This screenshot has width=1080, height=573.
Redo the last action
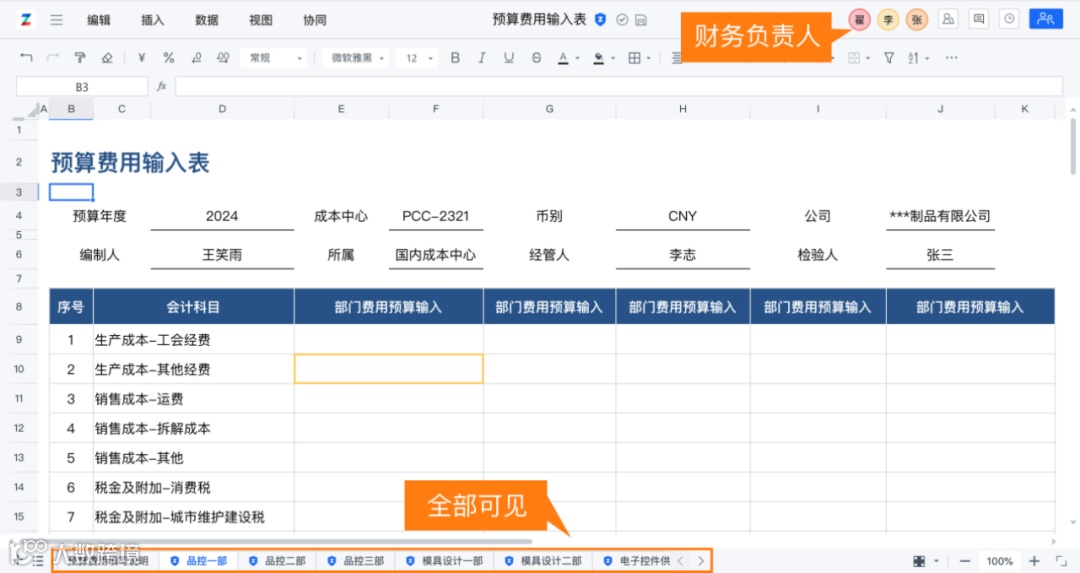tap(53, 58)
